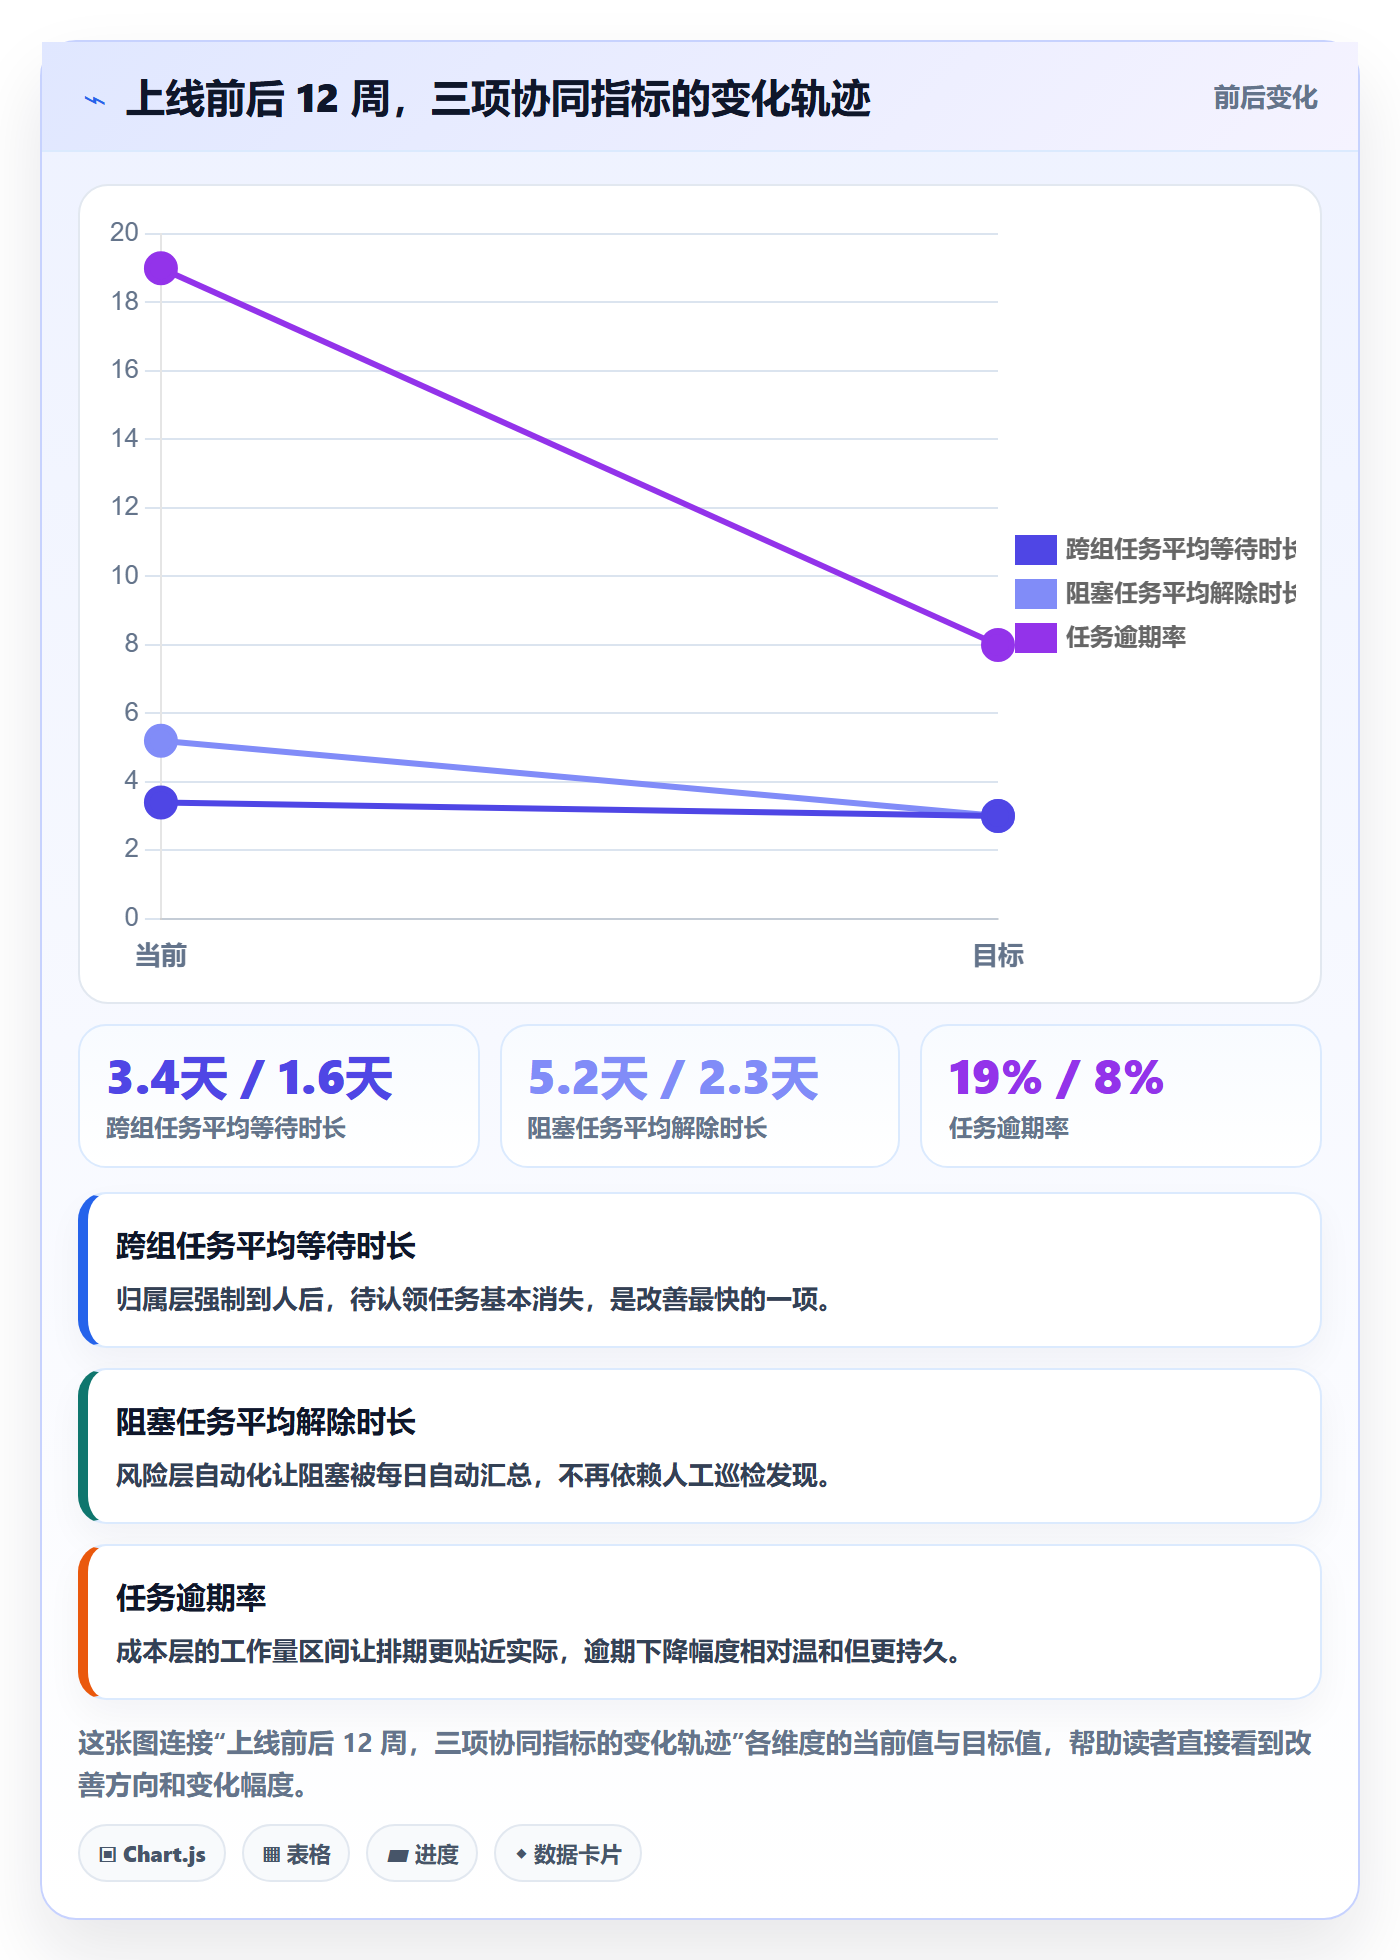Click the lightning bolt icon beside the title

tap(95, 100)
